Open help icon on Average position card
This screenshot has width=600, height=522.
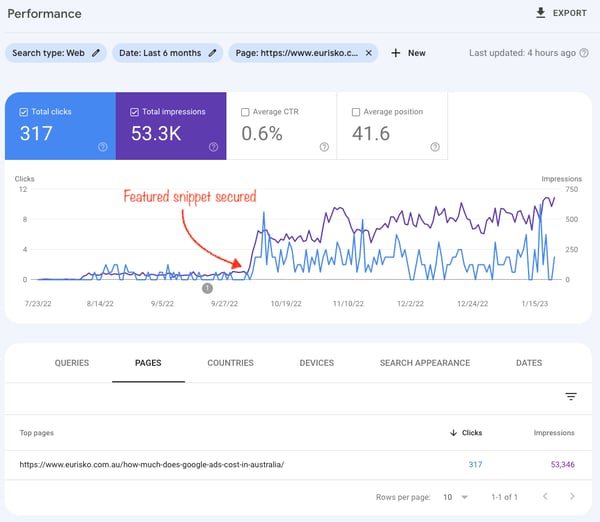pyautogui.click(x=435, y=147)
